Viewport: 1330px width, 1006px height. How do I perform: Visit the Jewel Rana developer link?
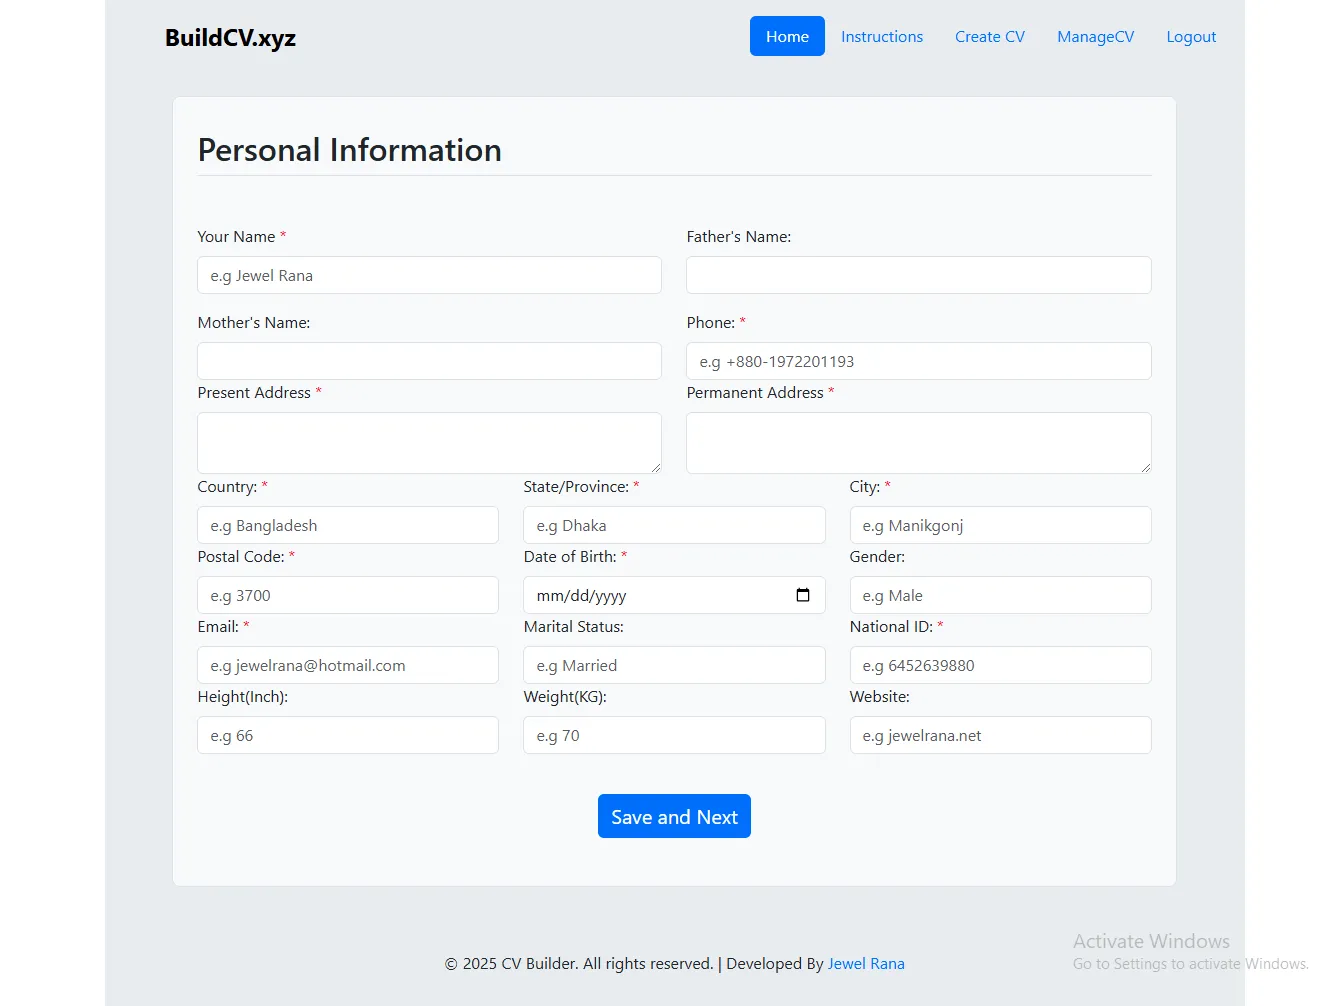(866, 963)
